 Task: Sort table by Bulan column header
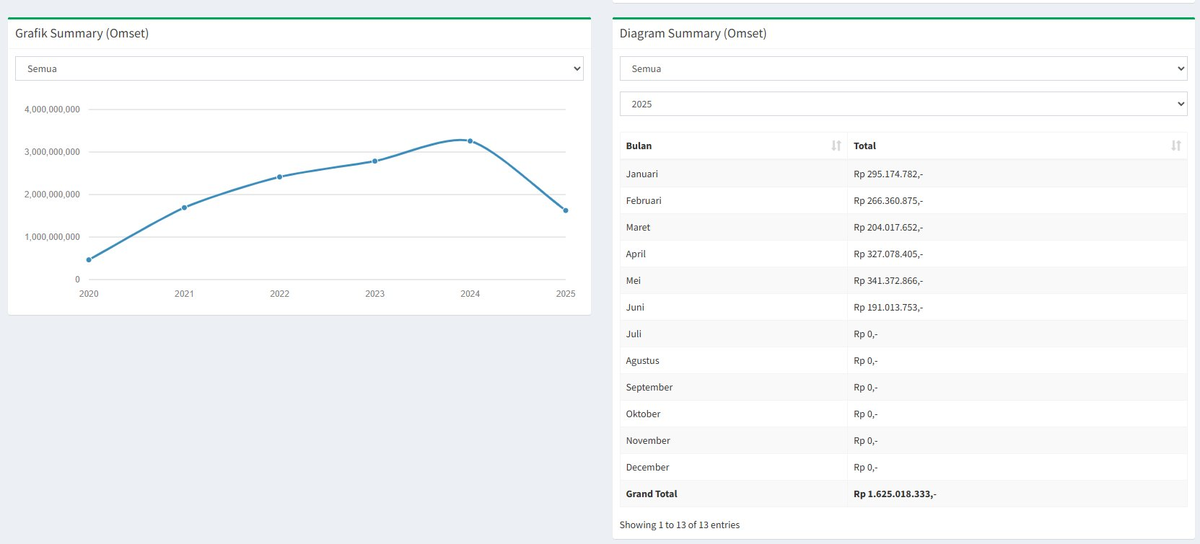pos(640,146)
